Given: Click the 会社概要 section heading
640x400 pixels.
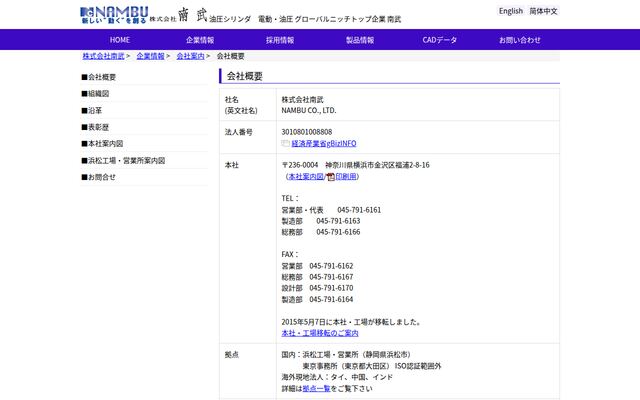Looking at the screenshot, I should [245, 76].
